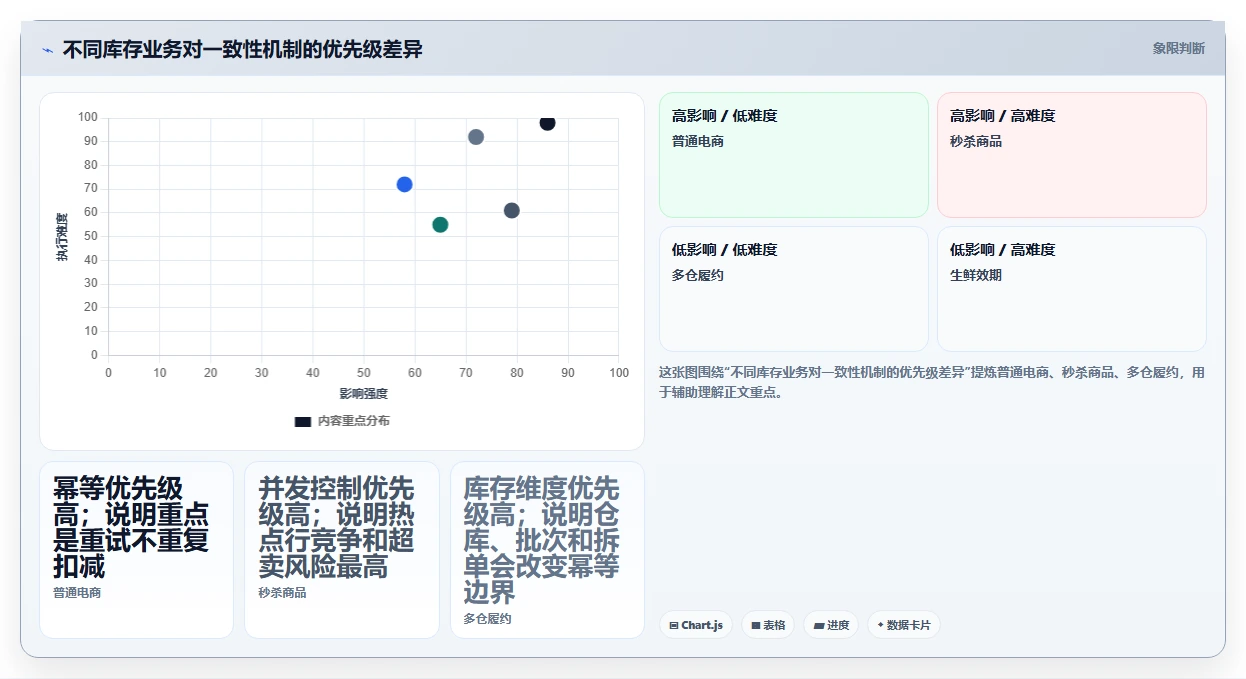Viewport: 1246px width, 679px height.
Task: Click the dark legend color box
Action: click(x=303, y=421)
